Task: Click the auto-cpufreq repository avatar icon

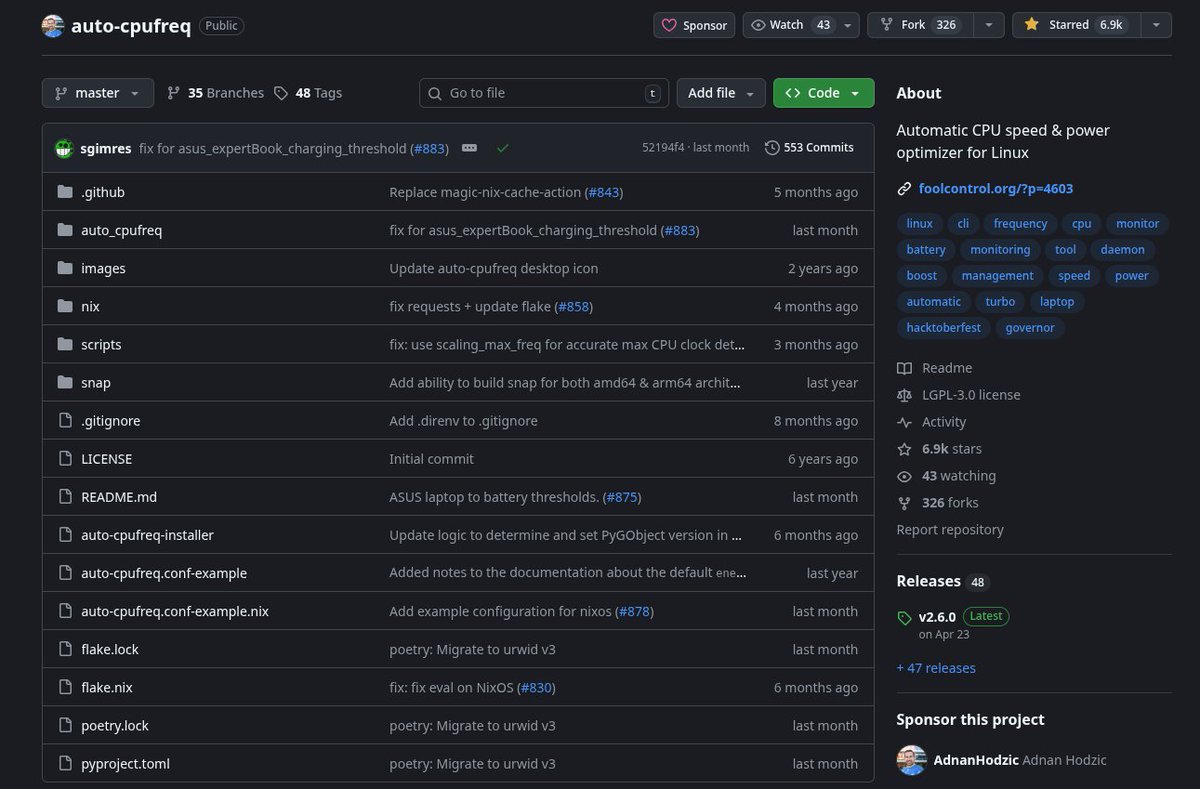Action: coord(53,25)
